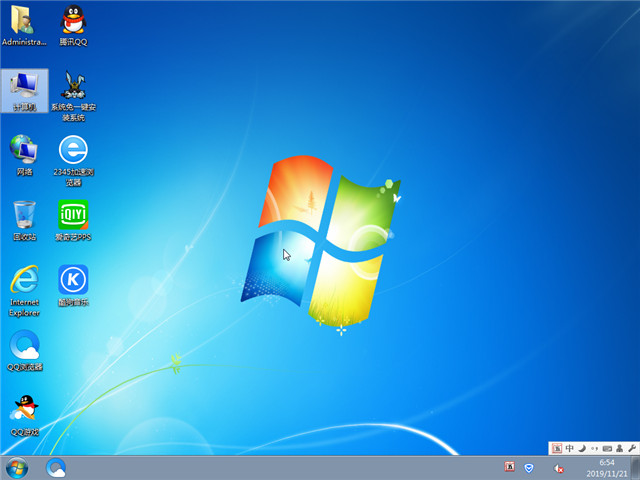Open IME settings wrench icon
This screenshot has height=480, width=640.
632,449
